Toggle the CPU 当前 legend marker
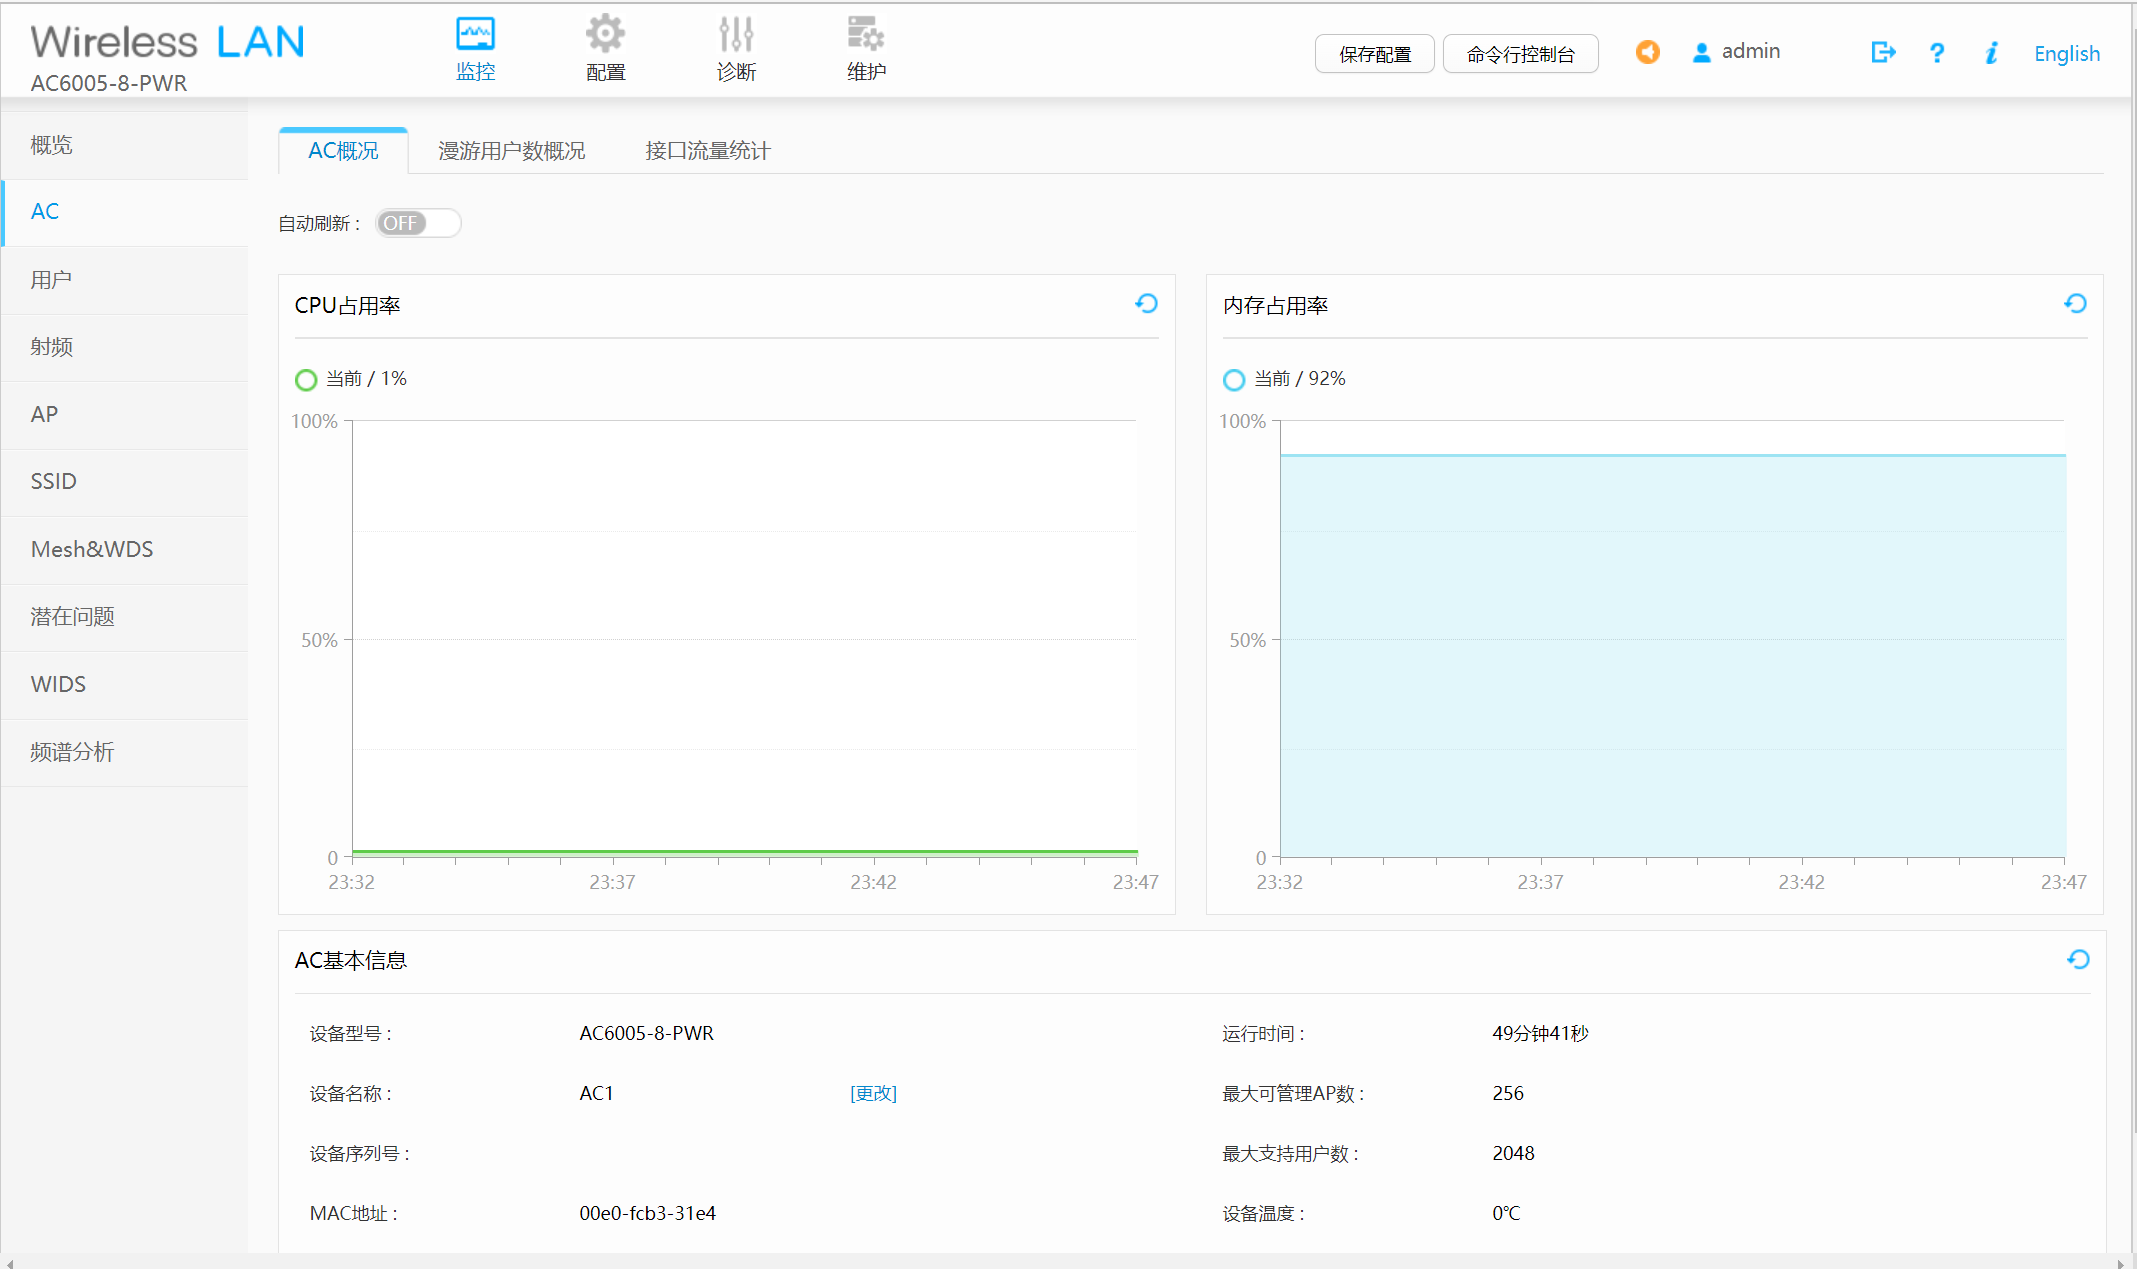 pyautogui.click(x=306, y=380)
